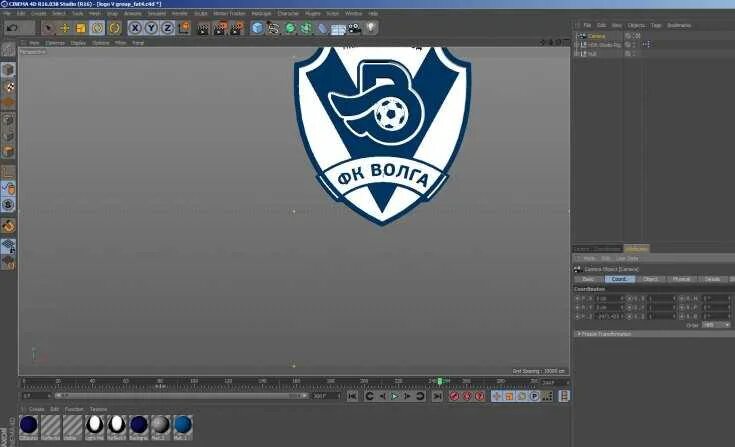Click Render to Picture Viewer icon
Image resolution: width=735 pixels, height=447 pixels.
[220, 29]
